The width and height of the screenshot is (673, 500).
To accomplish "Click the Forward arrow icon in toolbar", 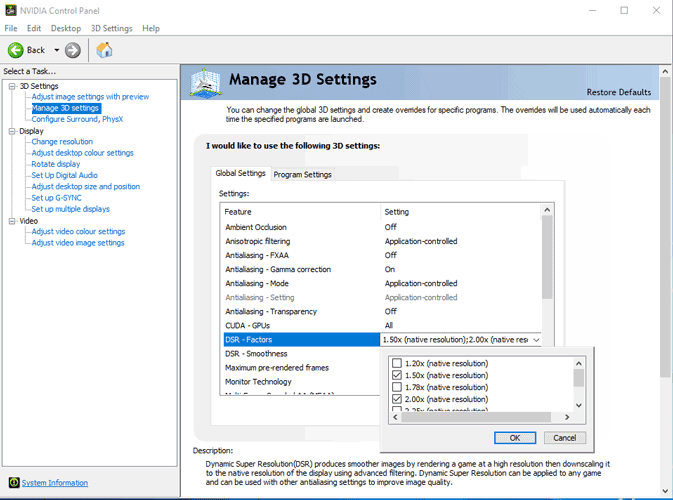I will click(x=73, y=50).
